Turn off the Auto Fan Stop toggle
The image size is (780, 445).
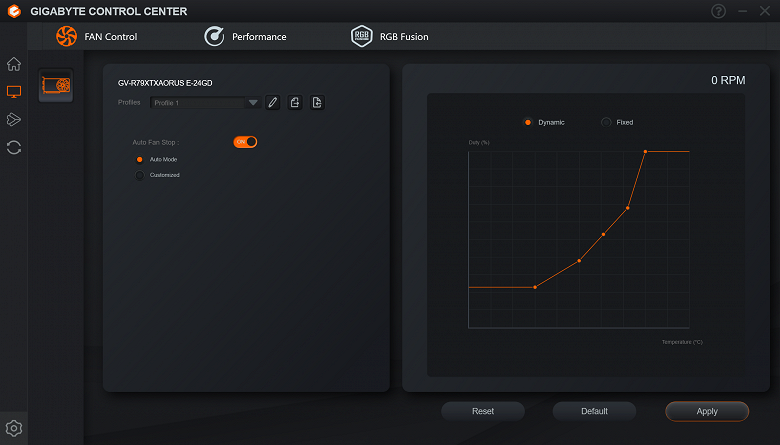pyautogui.click(x=245, y=142)
